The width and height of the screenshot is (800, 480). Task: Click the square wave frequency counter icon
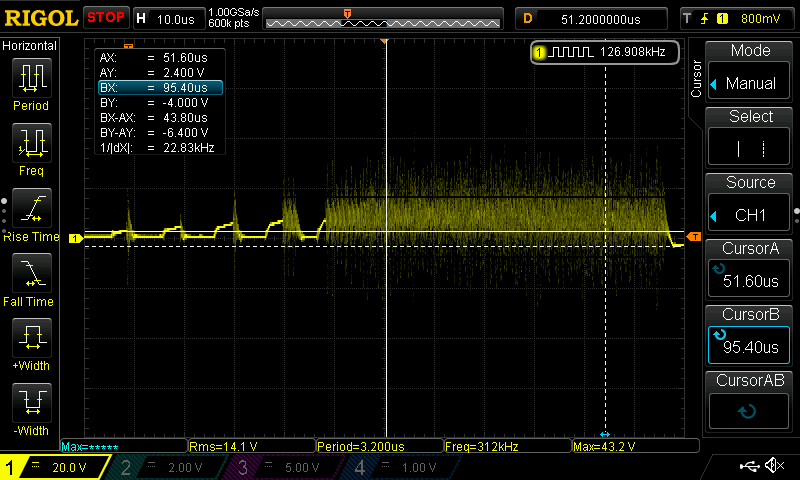[x=571, y=52]
